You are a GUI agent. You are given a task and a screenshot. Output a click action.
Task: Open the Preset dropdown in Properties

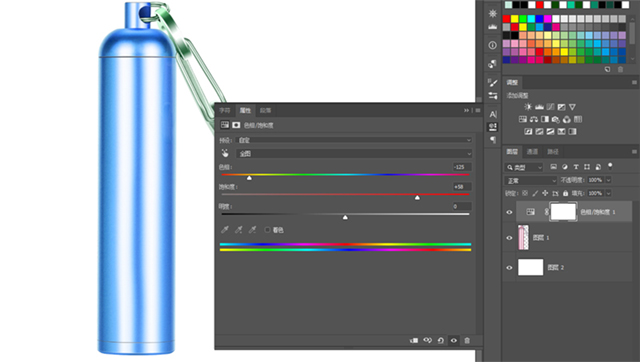[354, 140]
